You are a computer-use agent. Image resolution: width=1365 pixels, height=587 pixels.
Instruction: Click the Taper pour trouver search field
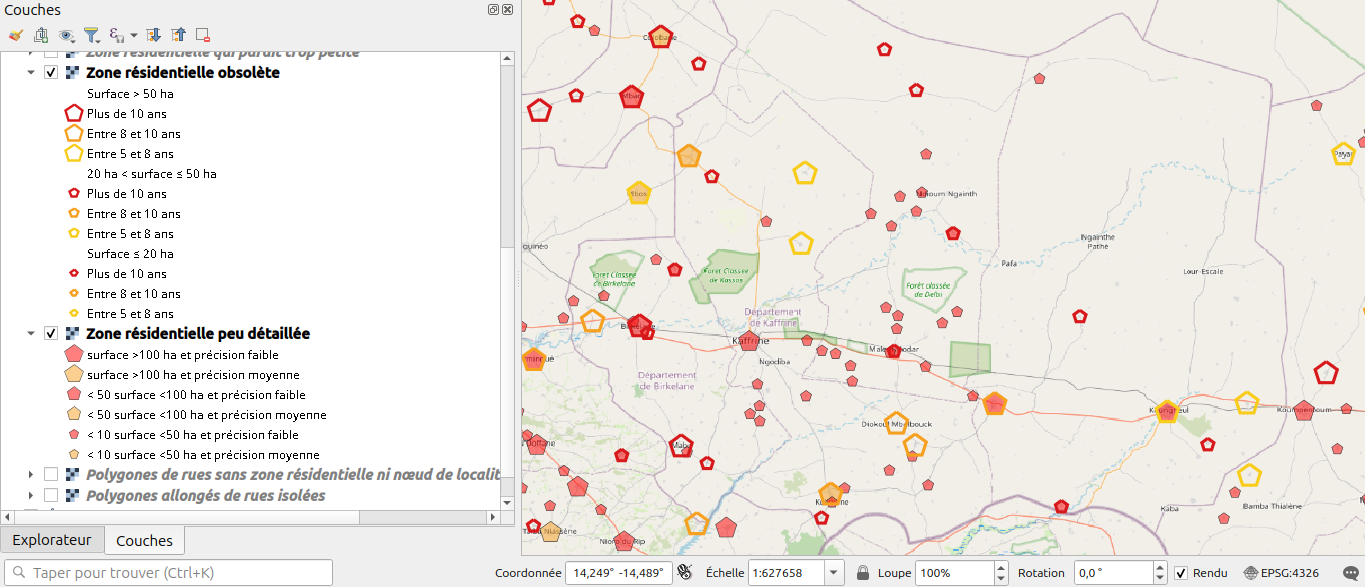pyautogui.click(x=169, y=573)
